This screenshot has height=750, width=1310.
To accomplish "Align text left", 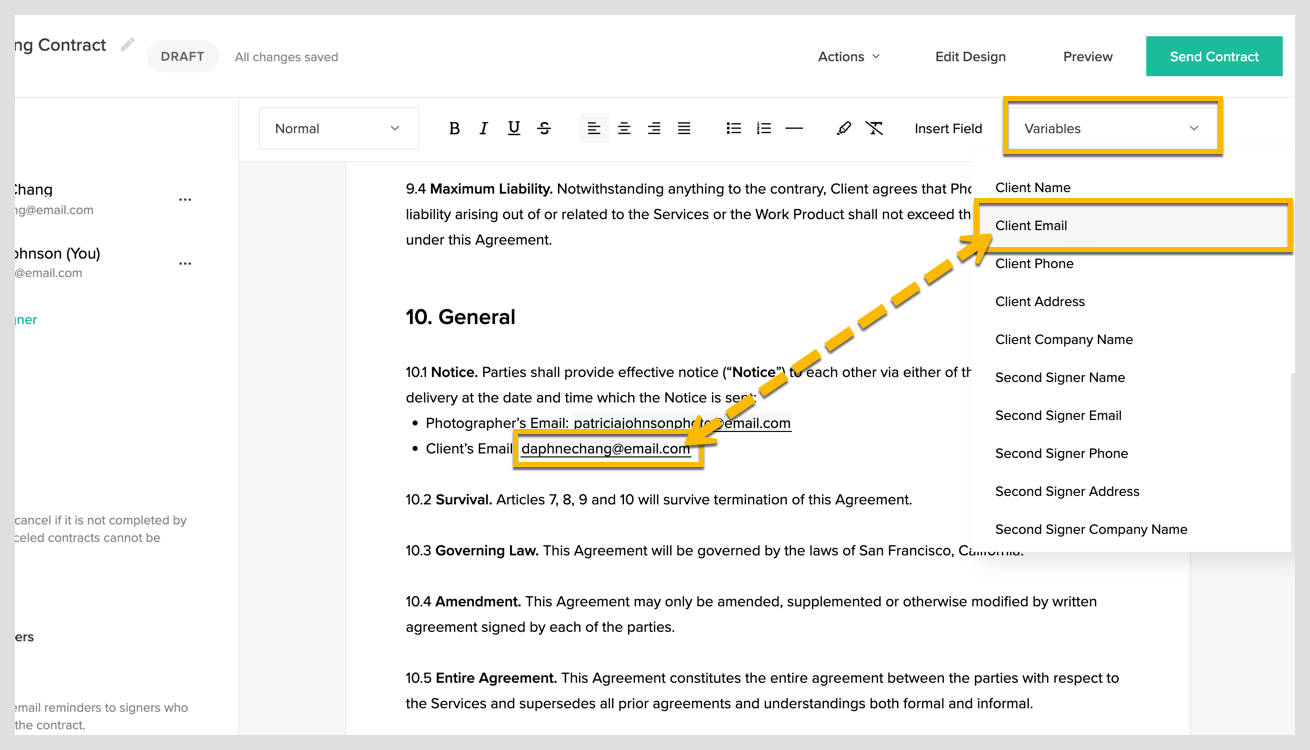I will pyautogui.click(x=594, y=128).
